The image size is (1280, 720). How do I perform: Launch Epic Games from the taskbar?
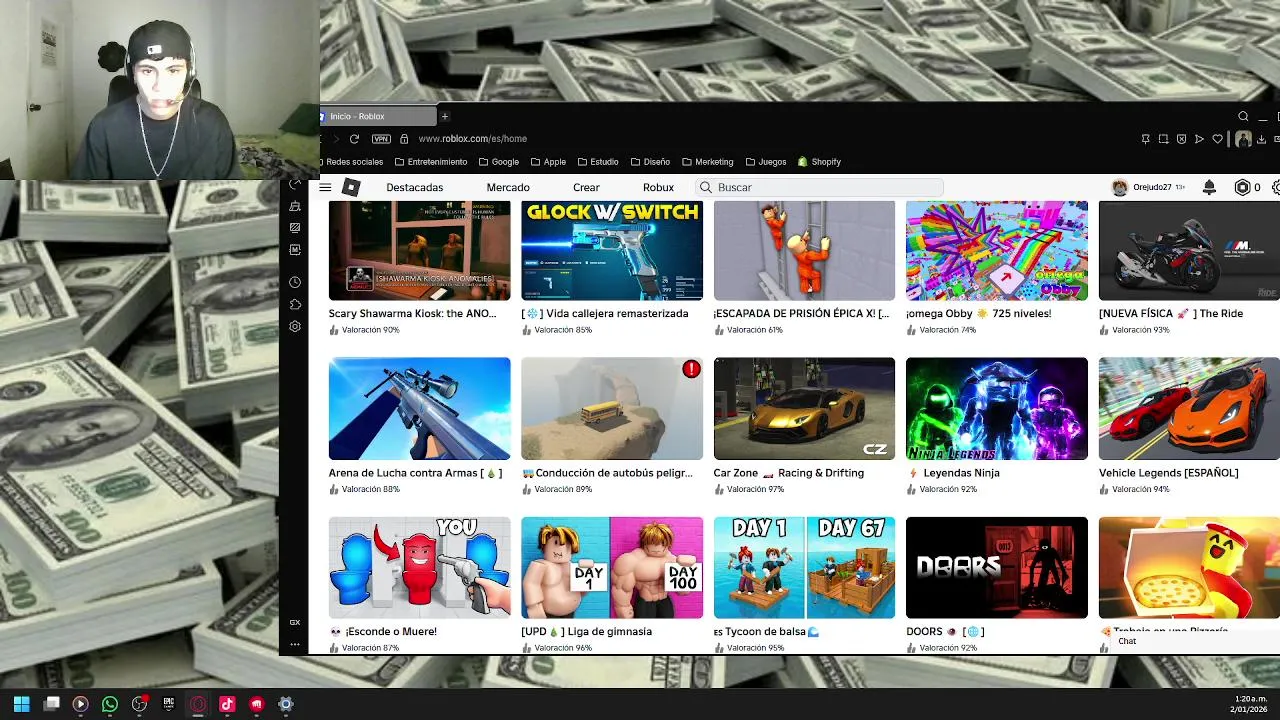coord(169,704)
